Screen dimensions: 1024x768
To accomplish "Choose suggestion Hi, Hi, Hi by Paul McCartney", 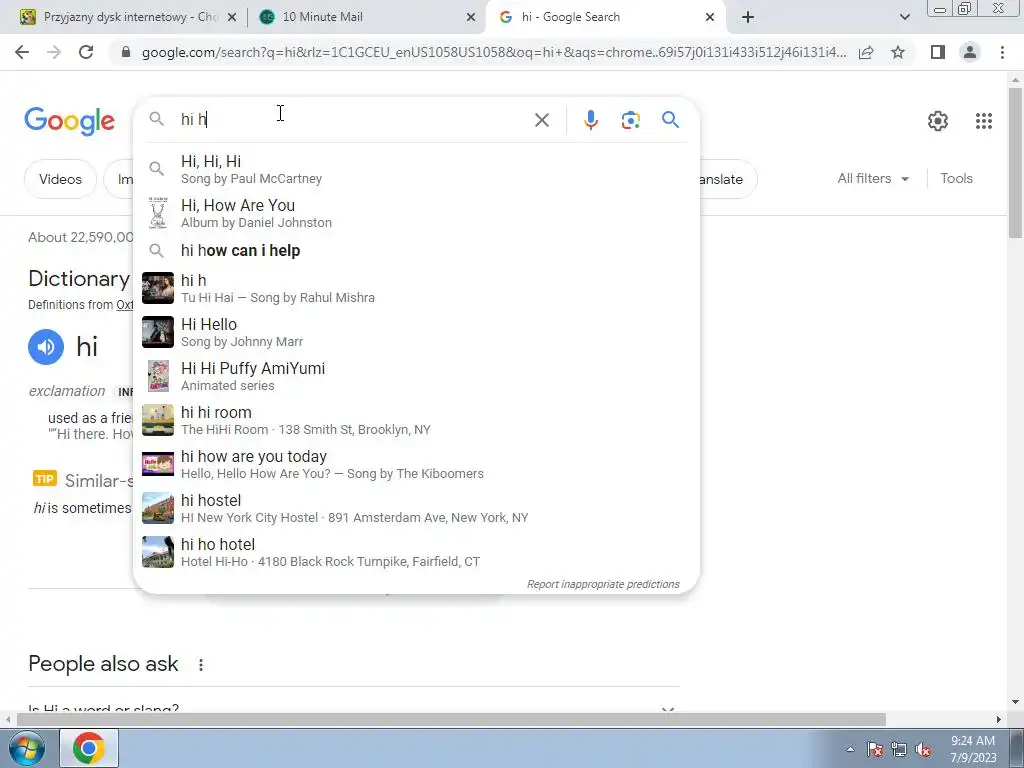I will pos(416,169).
